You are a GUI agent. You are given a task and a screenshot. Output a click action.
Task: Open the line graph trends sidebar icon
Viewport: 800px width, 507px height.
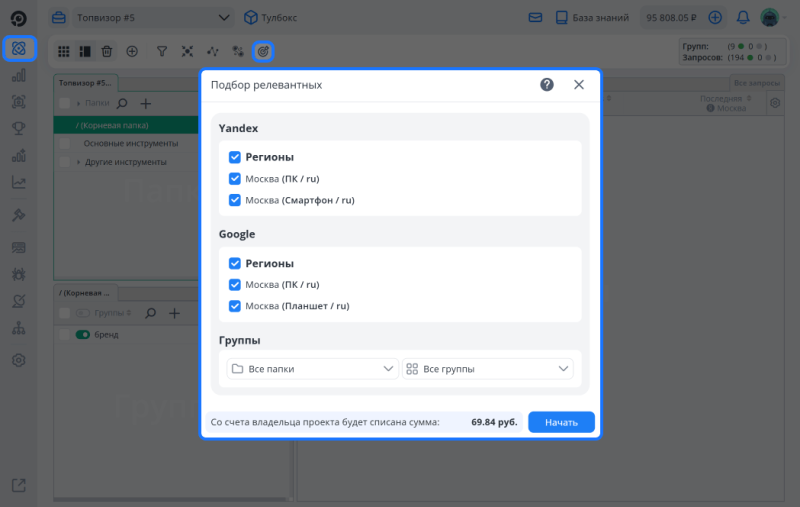pos(19,182)
